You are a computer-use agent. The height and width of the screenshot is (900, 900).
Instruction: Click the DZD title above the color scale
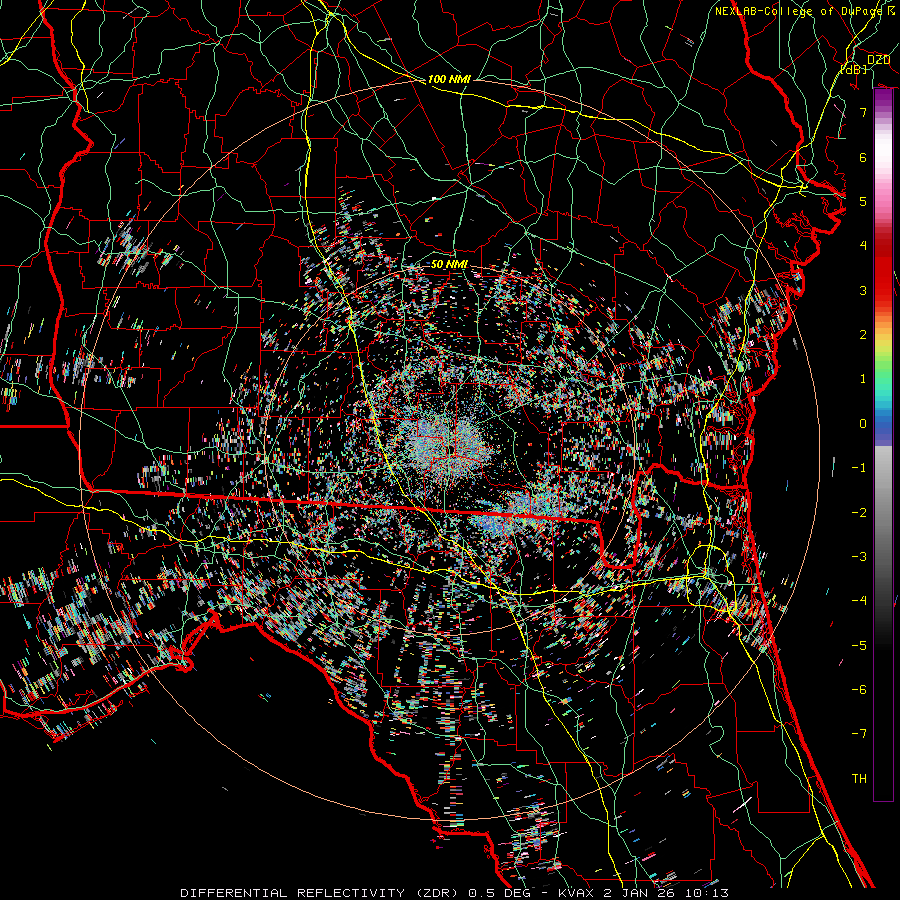tap(878, 60)
